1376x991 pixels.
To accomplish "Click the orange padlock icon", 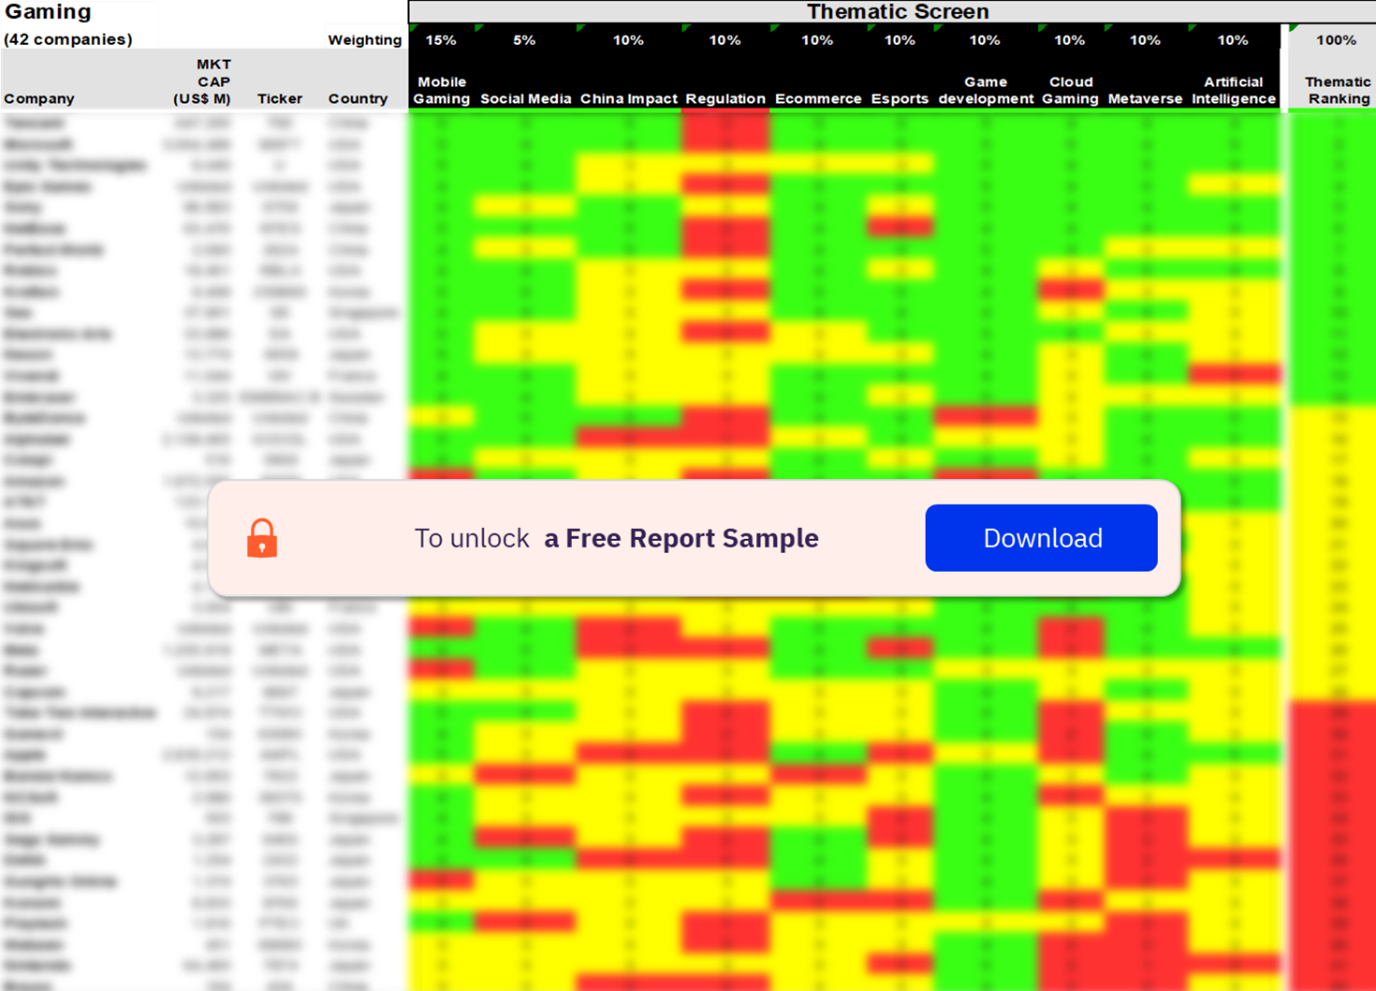I will 262,538.
